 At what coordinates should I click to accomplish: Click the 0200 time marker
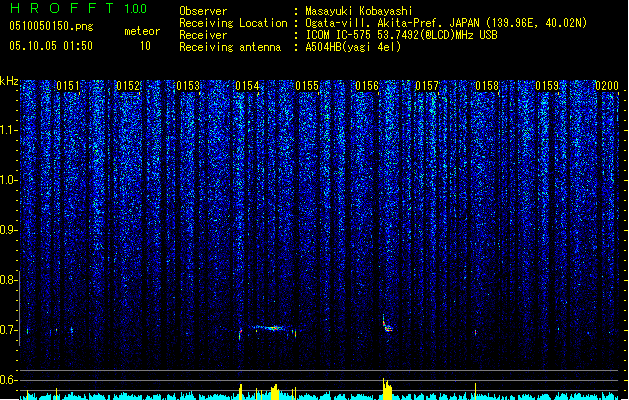pyautogui.click(x=607, y=86)
